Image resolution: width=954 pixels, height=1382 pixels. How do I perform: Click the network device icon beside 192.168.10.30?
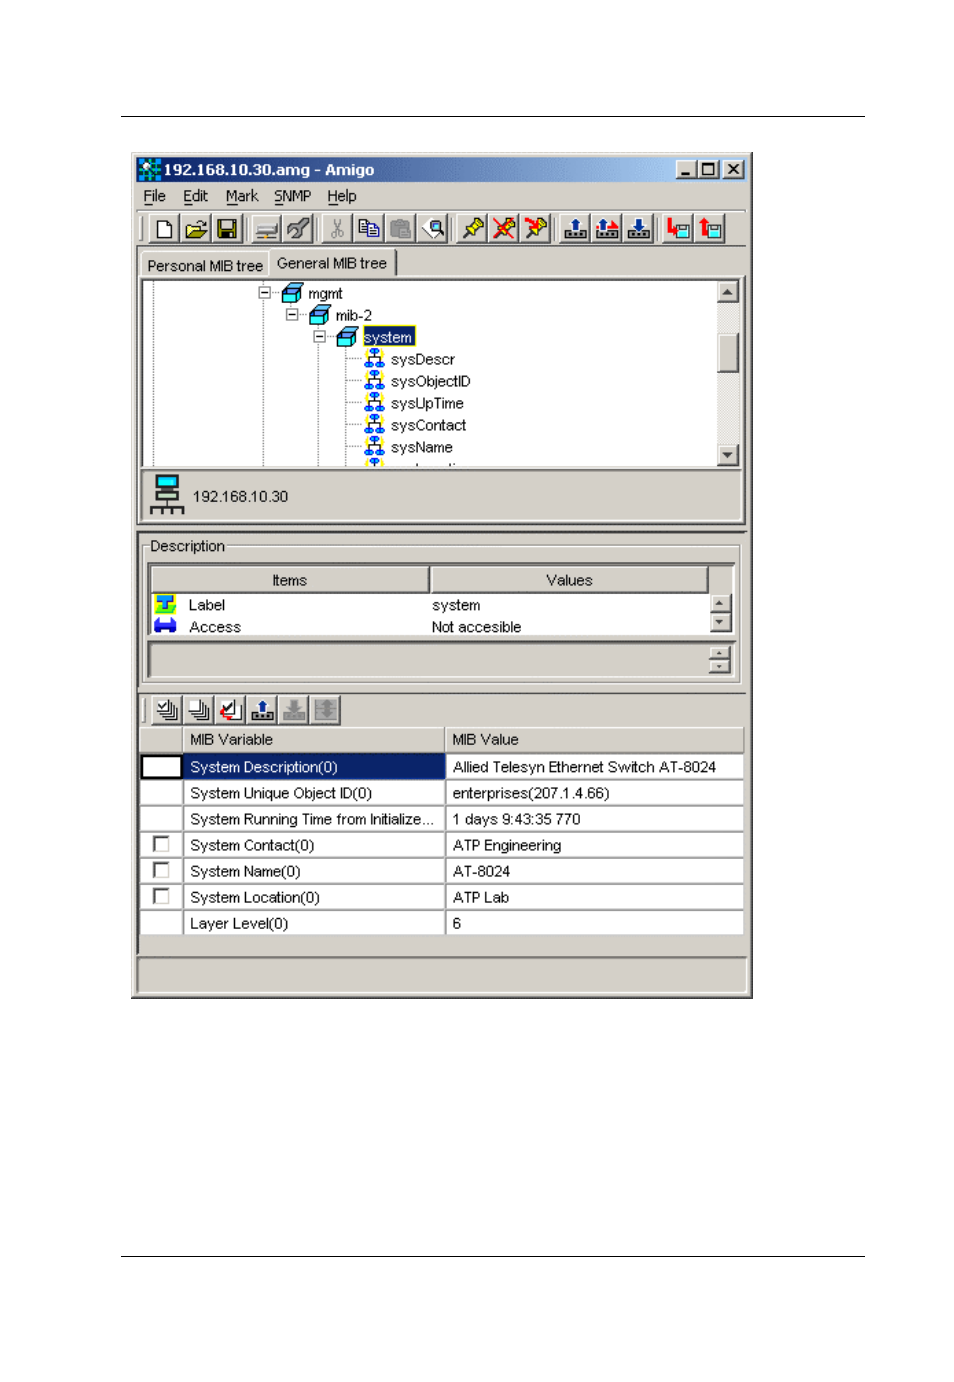pyautogui.click(x=167, y=495)
